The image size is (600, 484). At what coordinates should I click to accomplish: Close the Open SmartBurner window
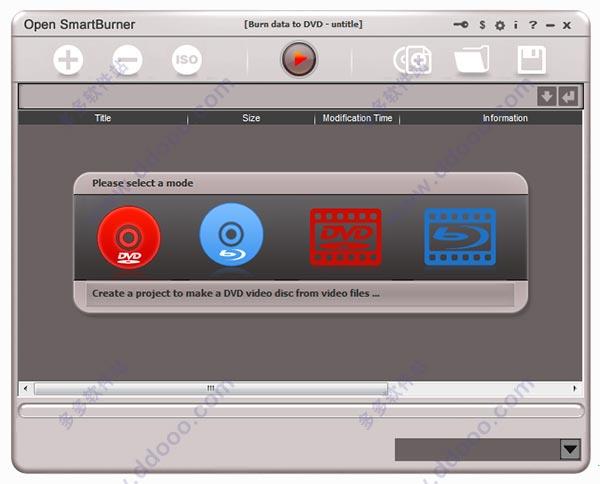[x=567, y=26]
